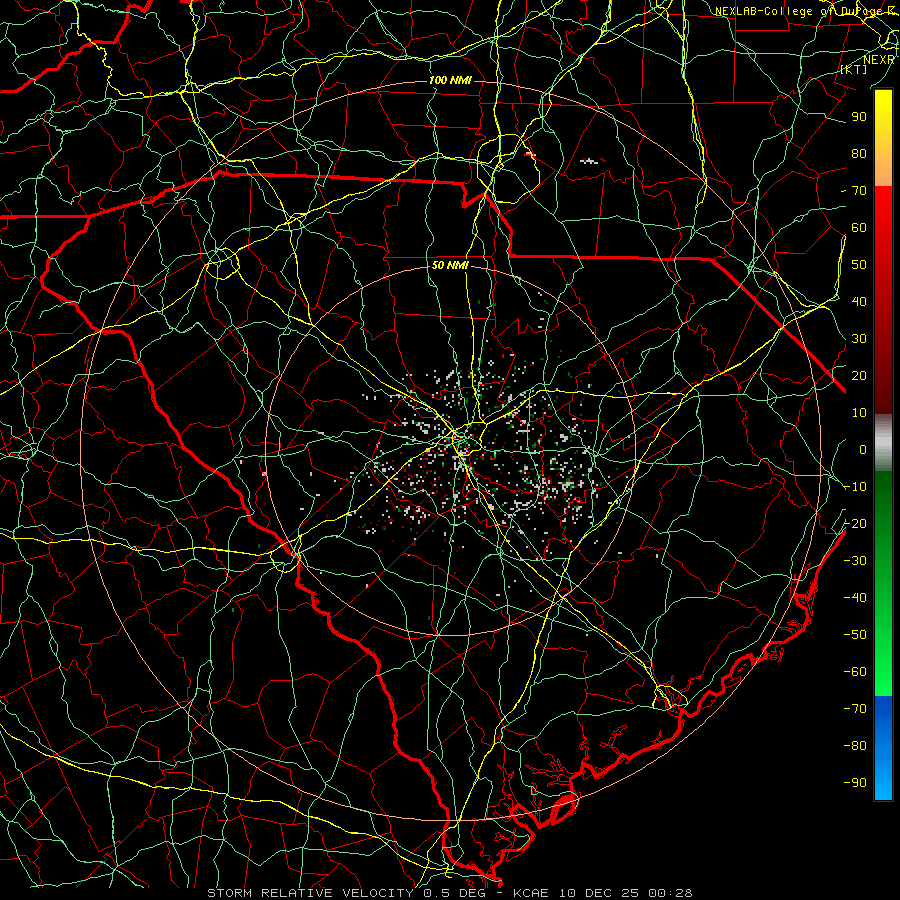This screenshot has height=900, width=900.
Task: Click the 0 value on the velocity scale
Action: tap(863, 450)
